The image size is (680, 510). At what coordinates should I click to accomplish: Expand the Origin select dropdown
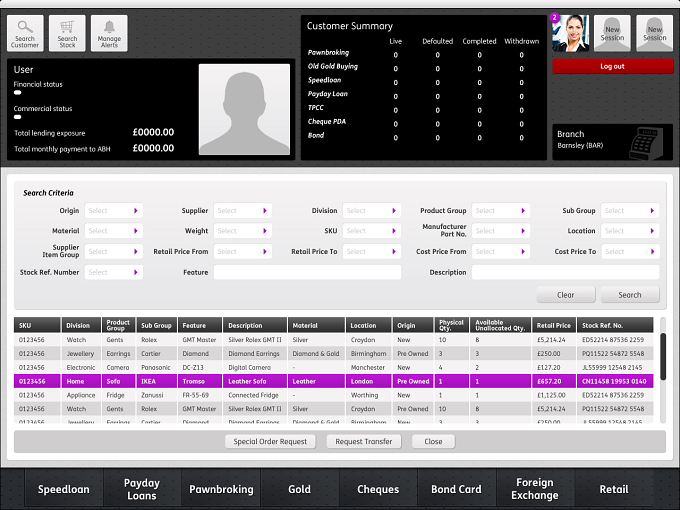[114, 211]
